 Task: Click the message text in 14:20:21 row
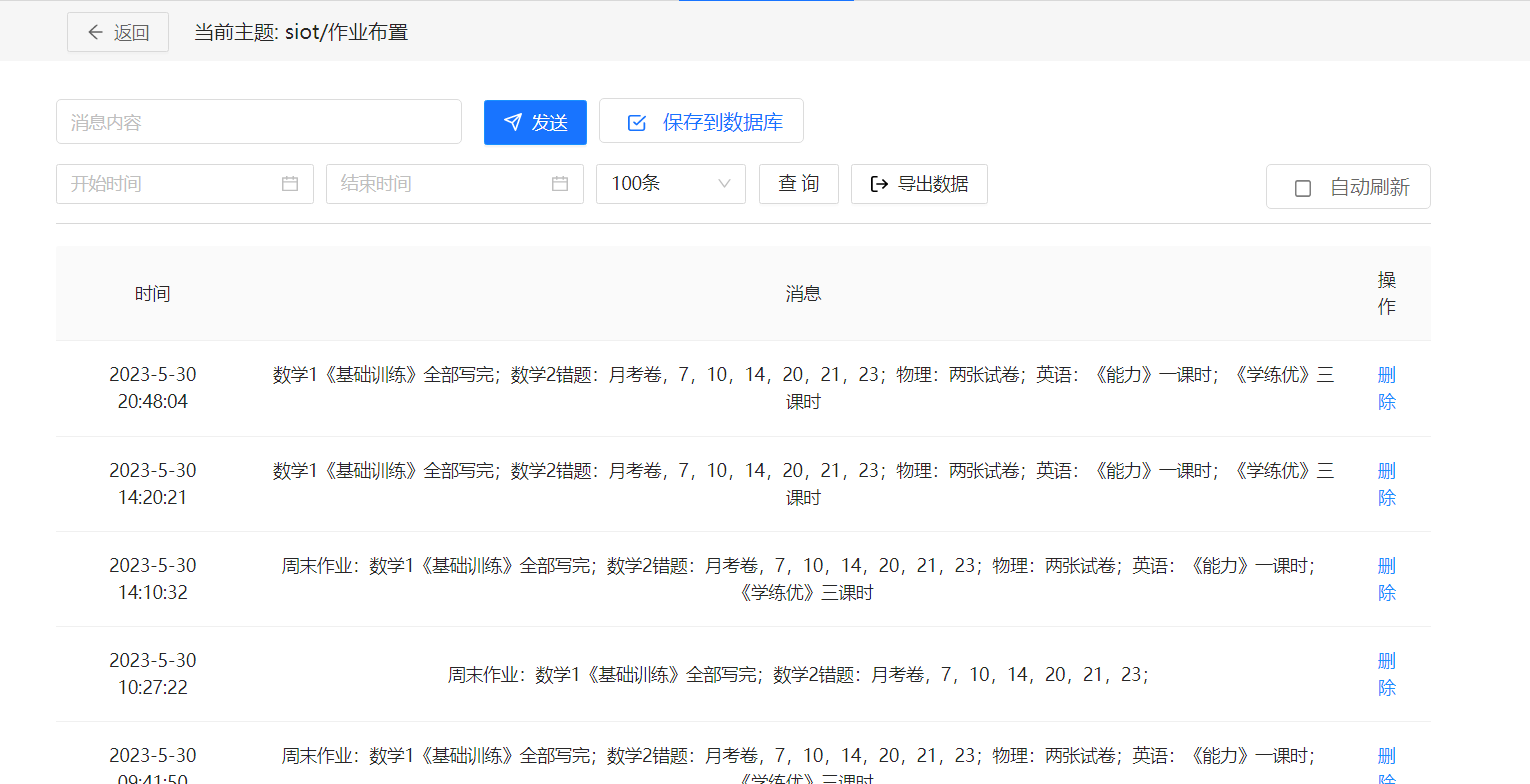click(x=803, y=484)
